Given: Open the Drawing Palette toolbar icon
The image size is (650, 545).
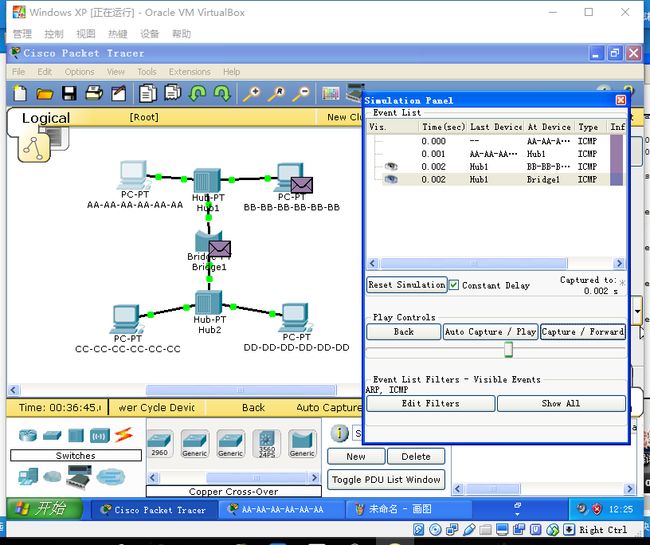Looking at the screenshot, I should (330, 93).
